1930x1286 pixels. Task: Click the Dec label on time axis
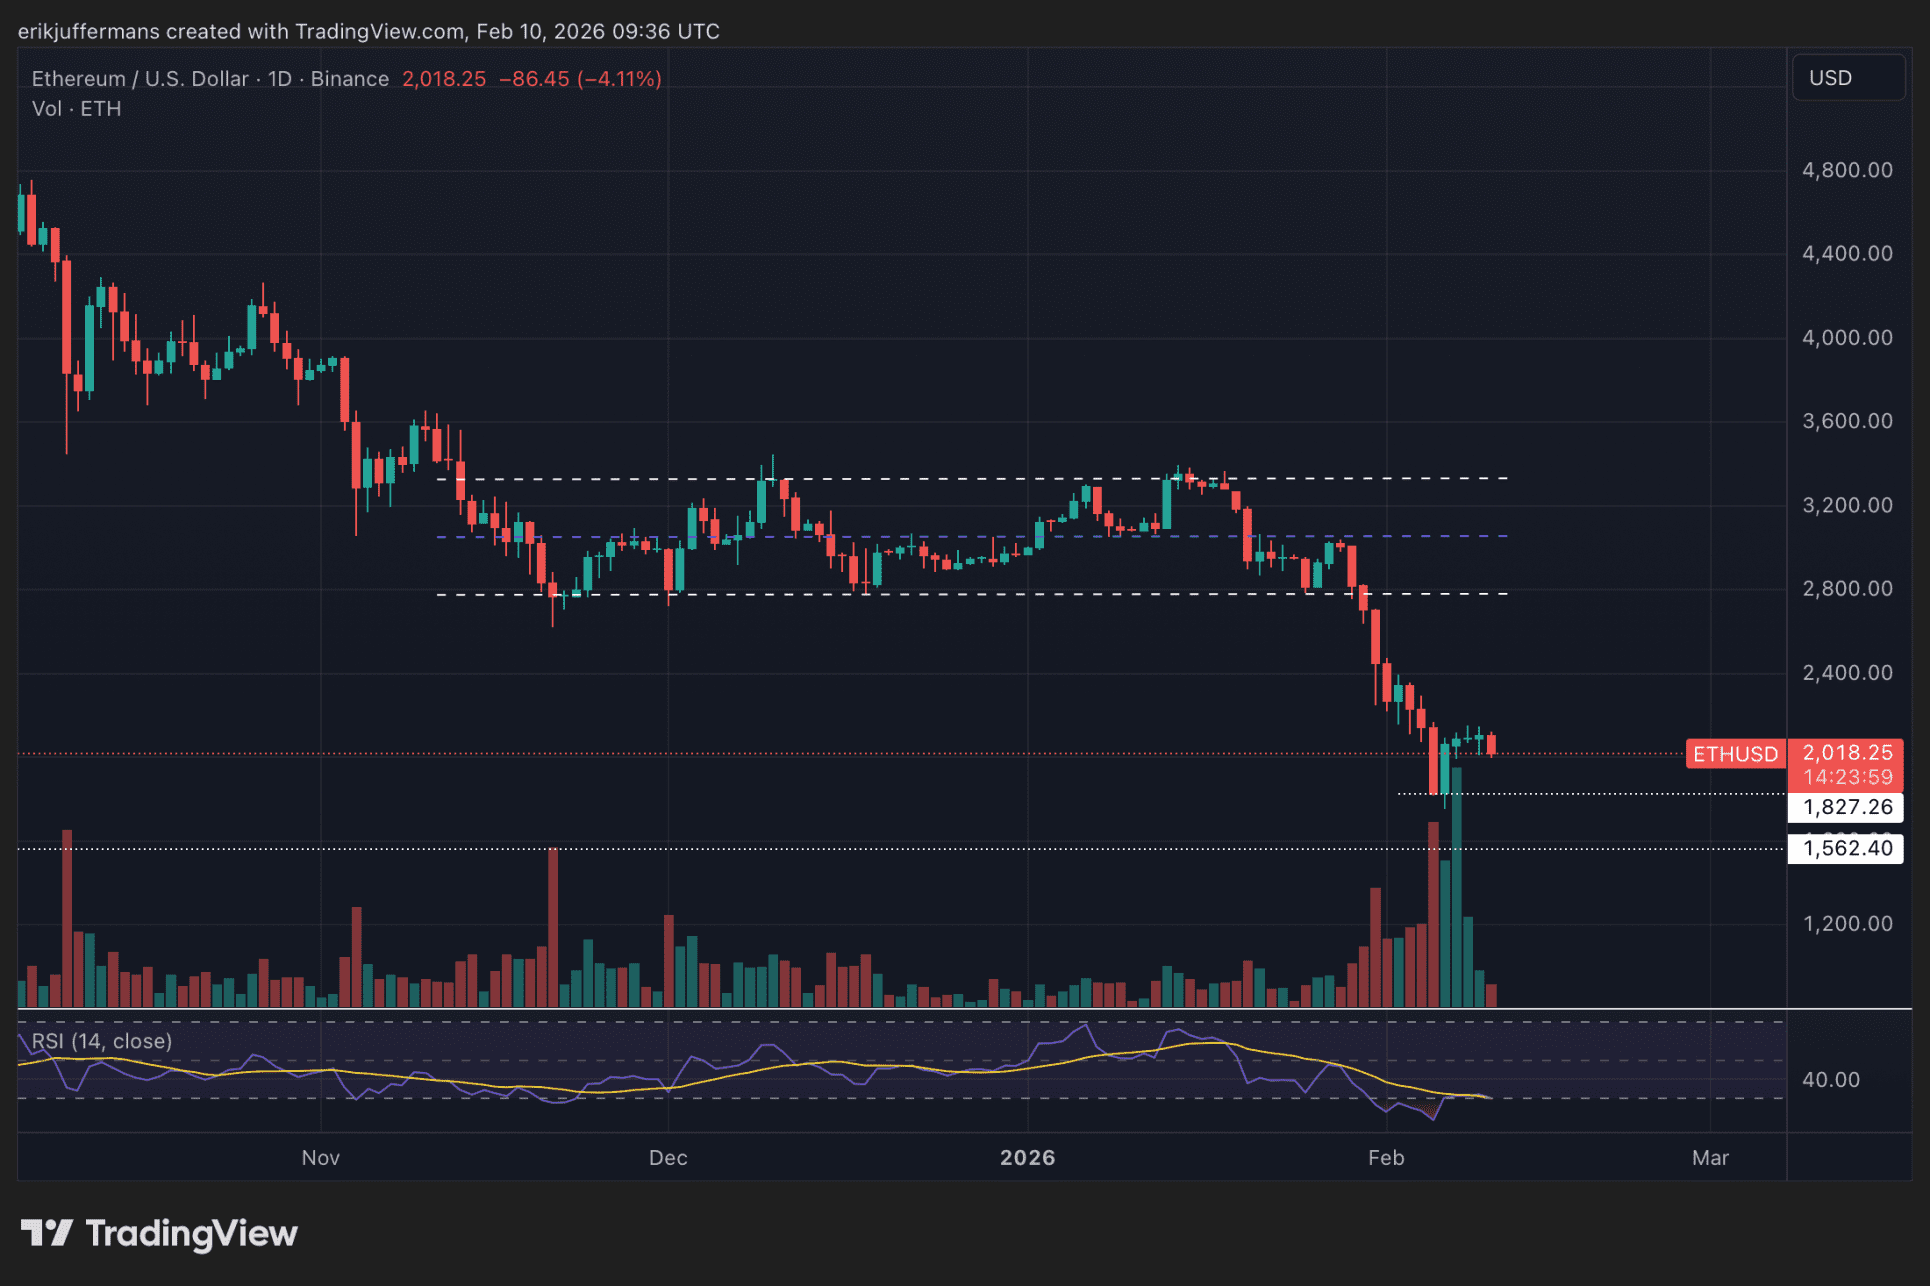coord(668,1158)
